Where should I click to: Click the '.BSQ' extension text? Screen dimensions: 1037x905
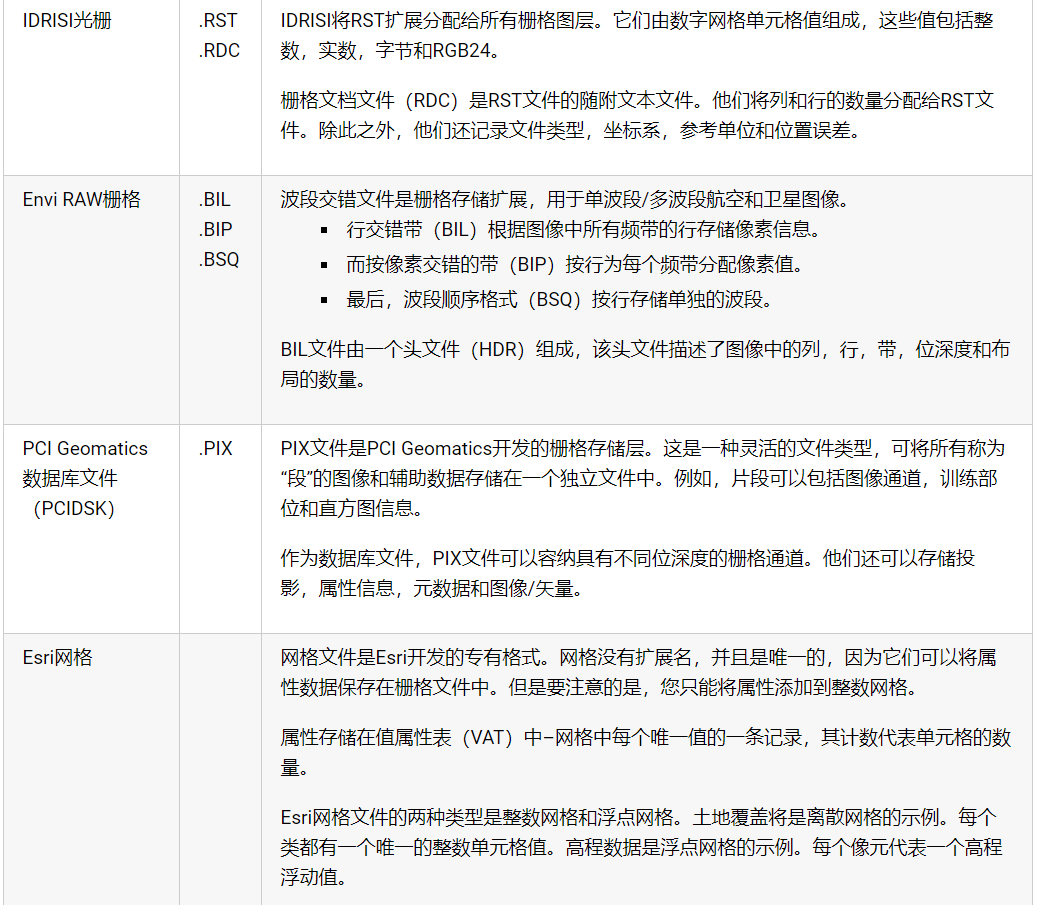pos(218,259)
